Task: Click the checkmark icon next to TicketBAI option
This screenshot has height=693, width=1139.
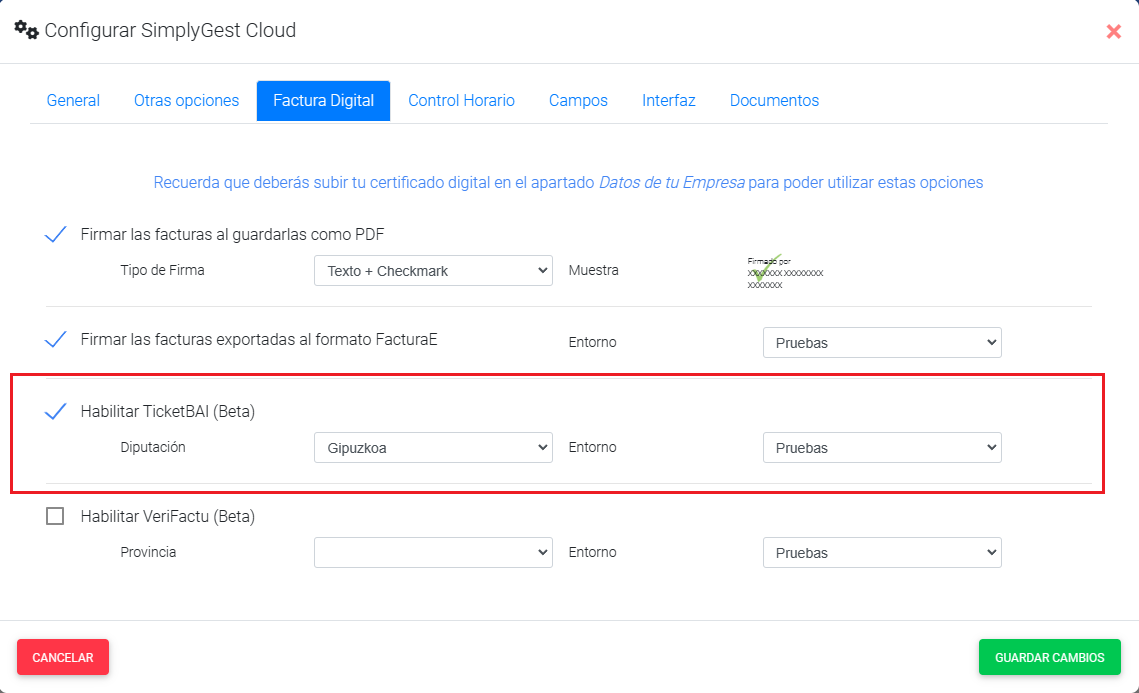Action: tap(55, 409)
